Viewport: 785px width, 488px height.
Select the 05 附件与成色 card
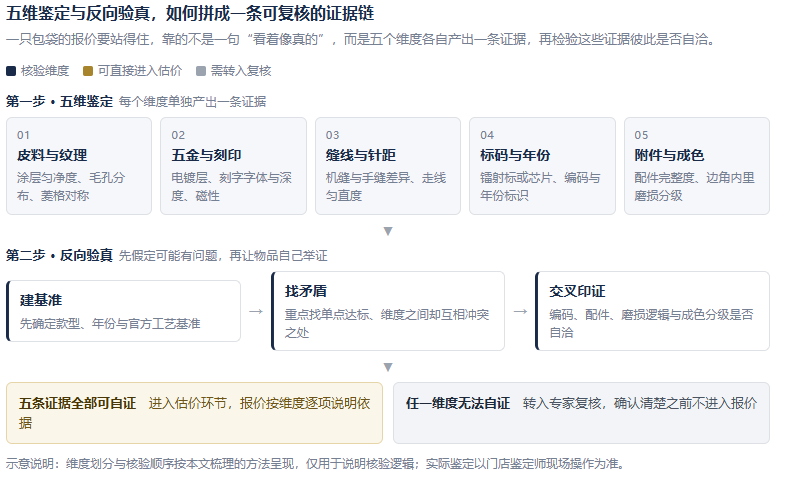pos(697,166)
